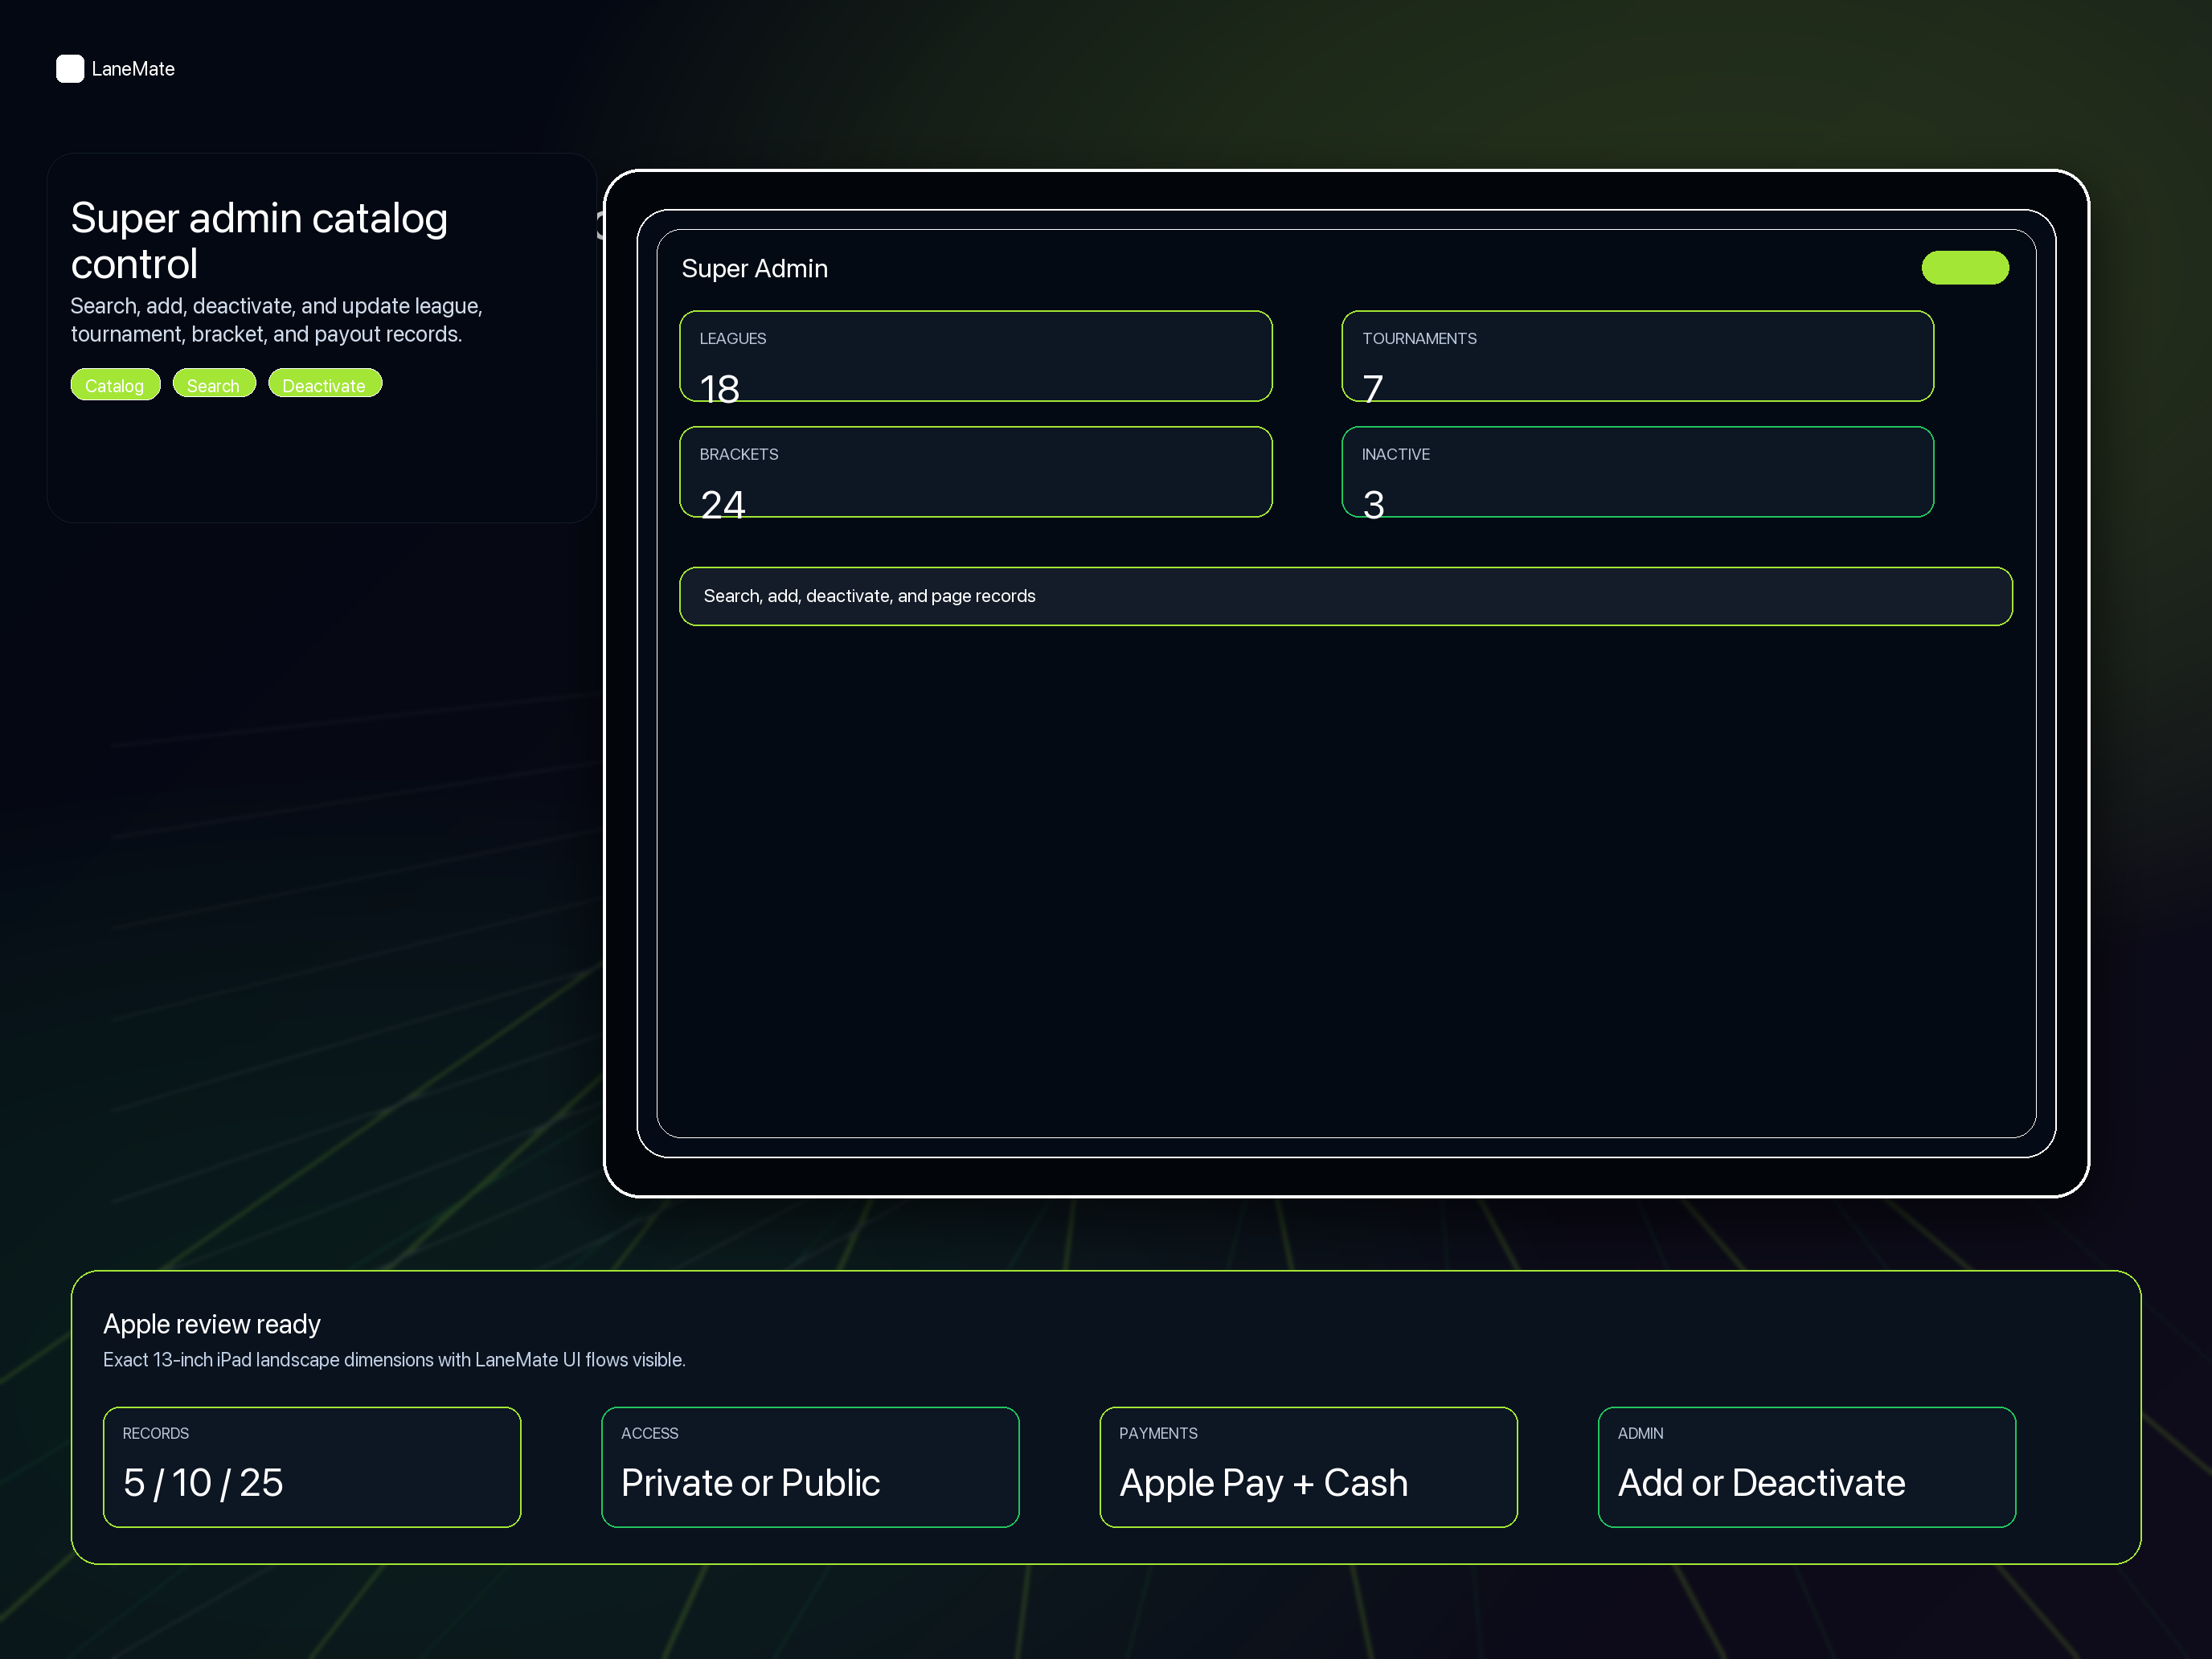Click the 13-inch iPad landscape dimensions caption

point(394,1359)
